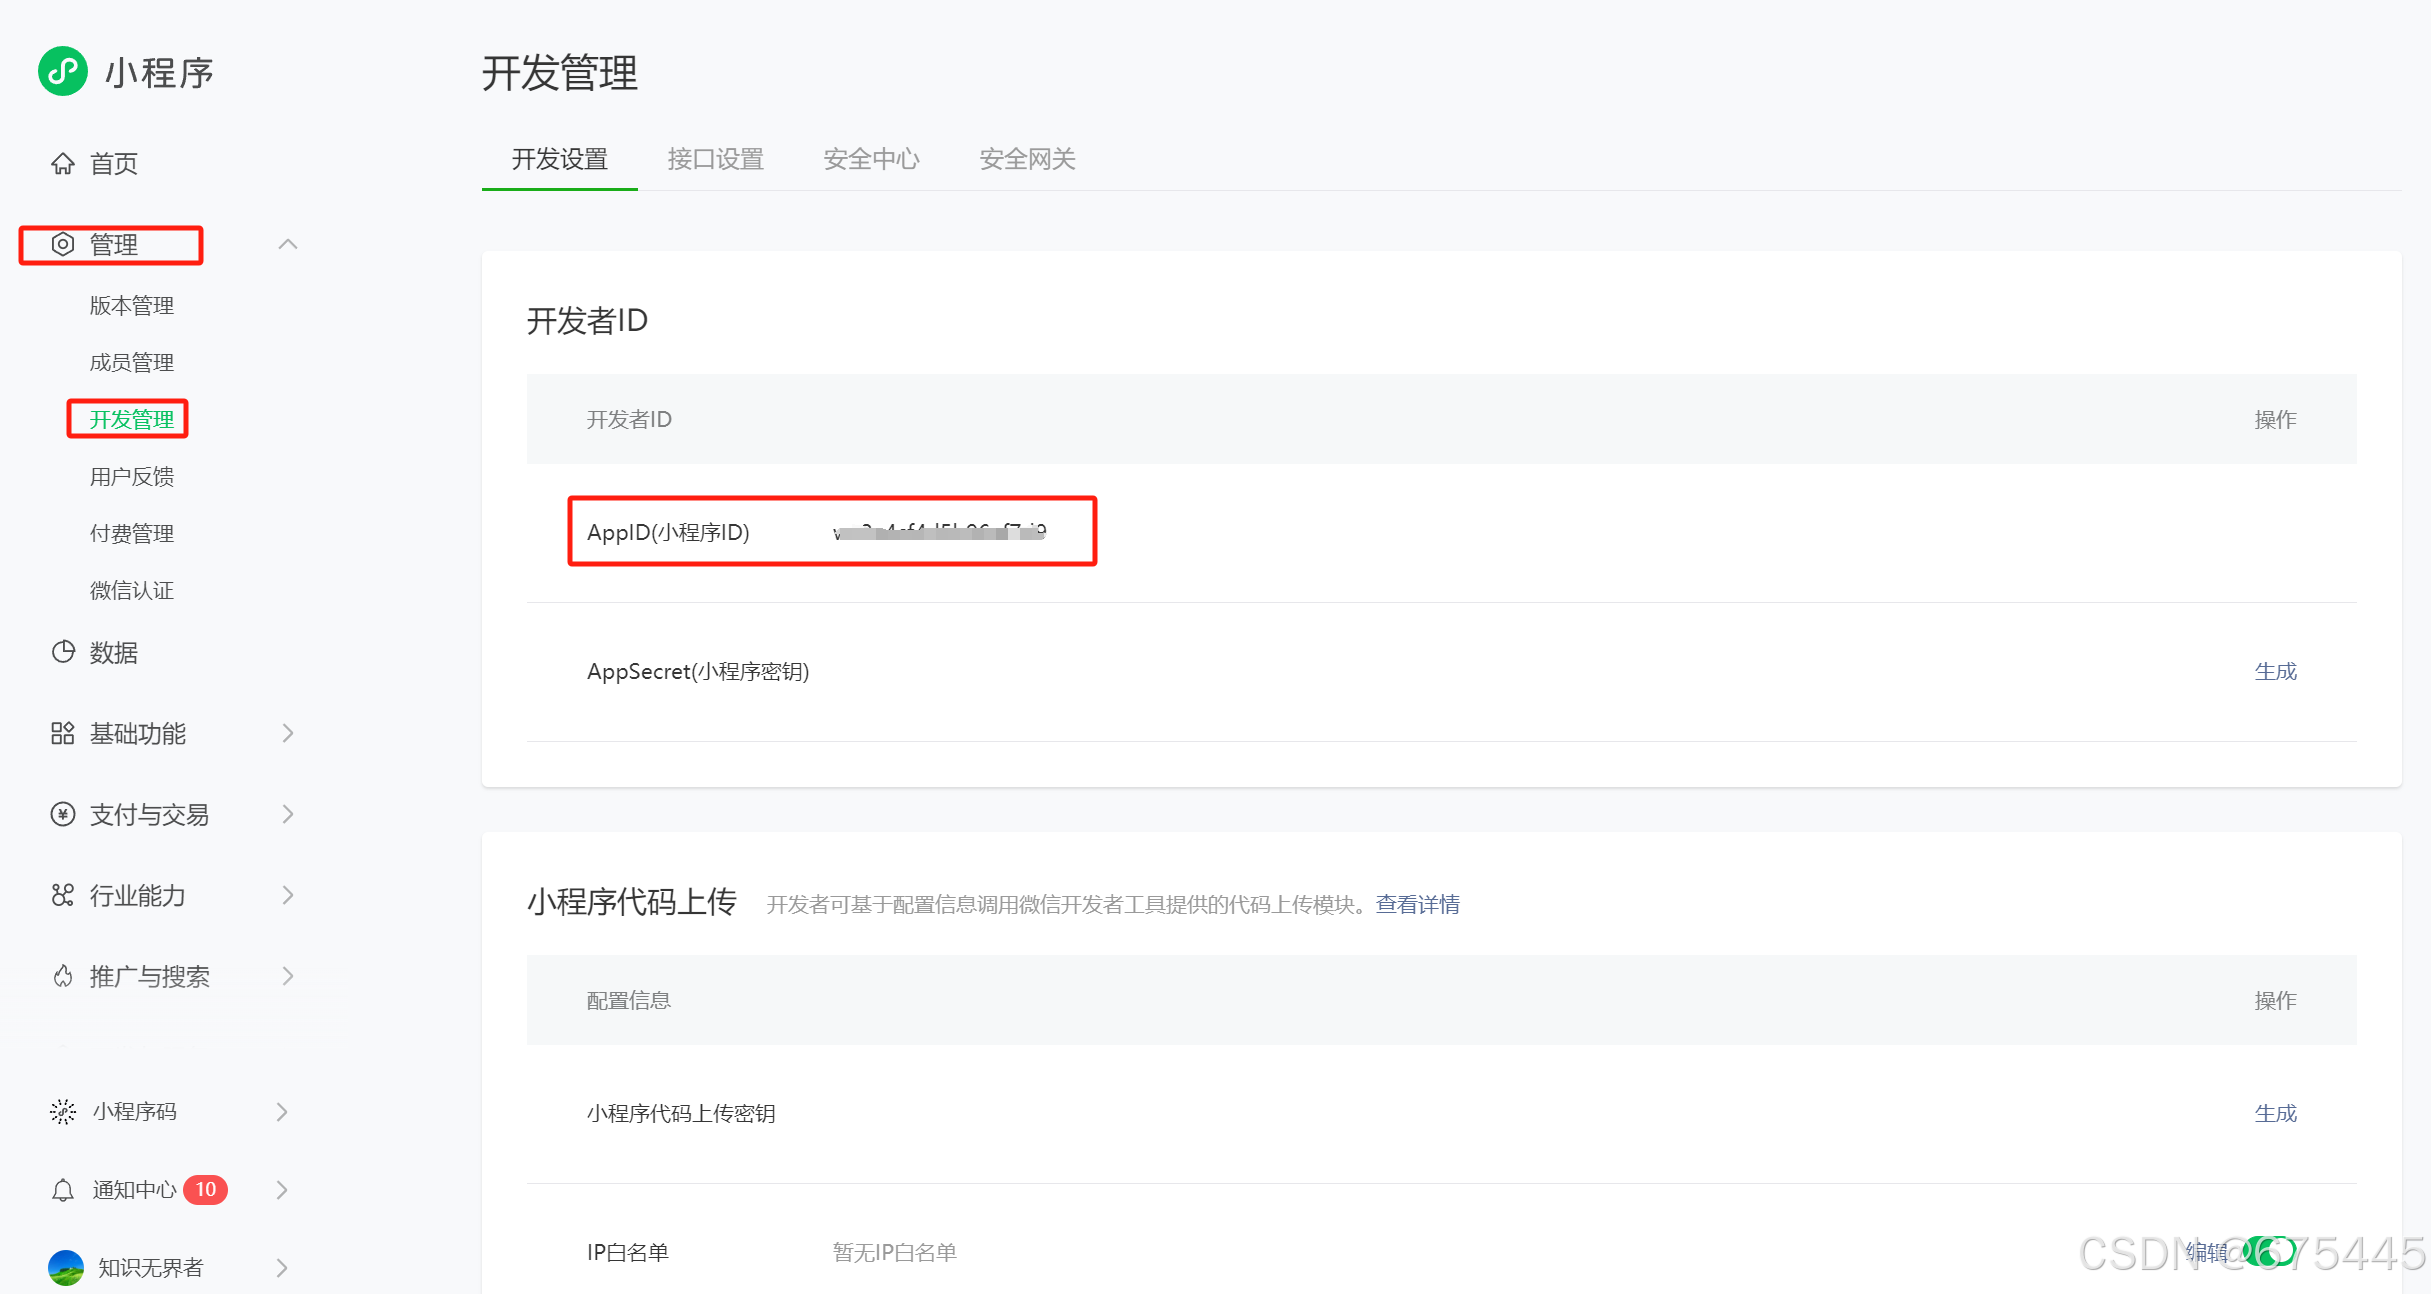Collapse the 管理 menu section chevron
The width and height of the screenshot is (2431, 1294).
click(288, 244)
